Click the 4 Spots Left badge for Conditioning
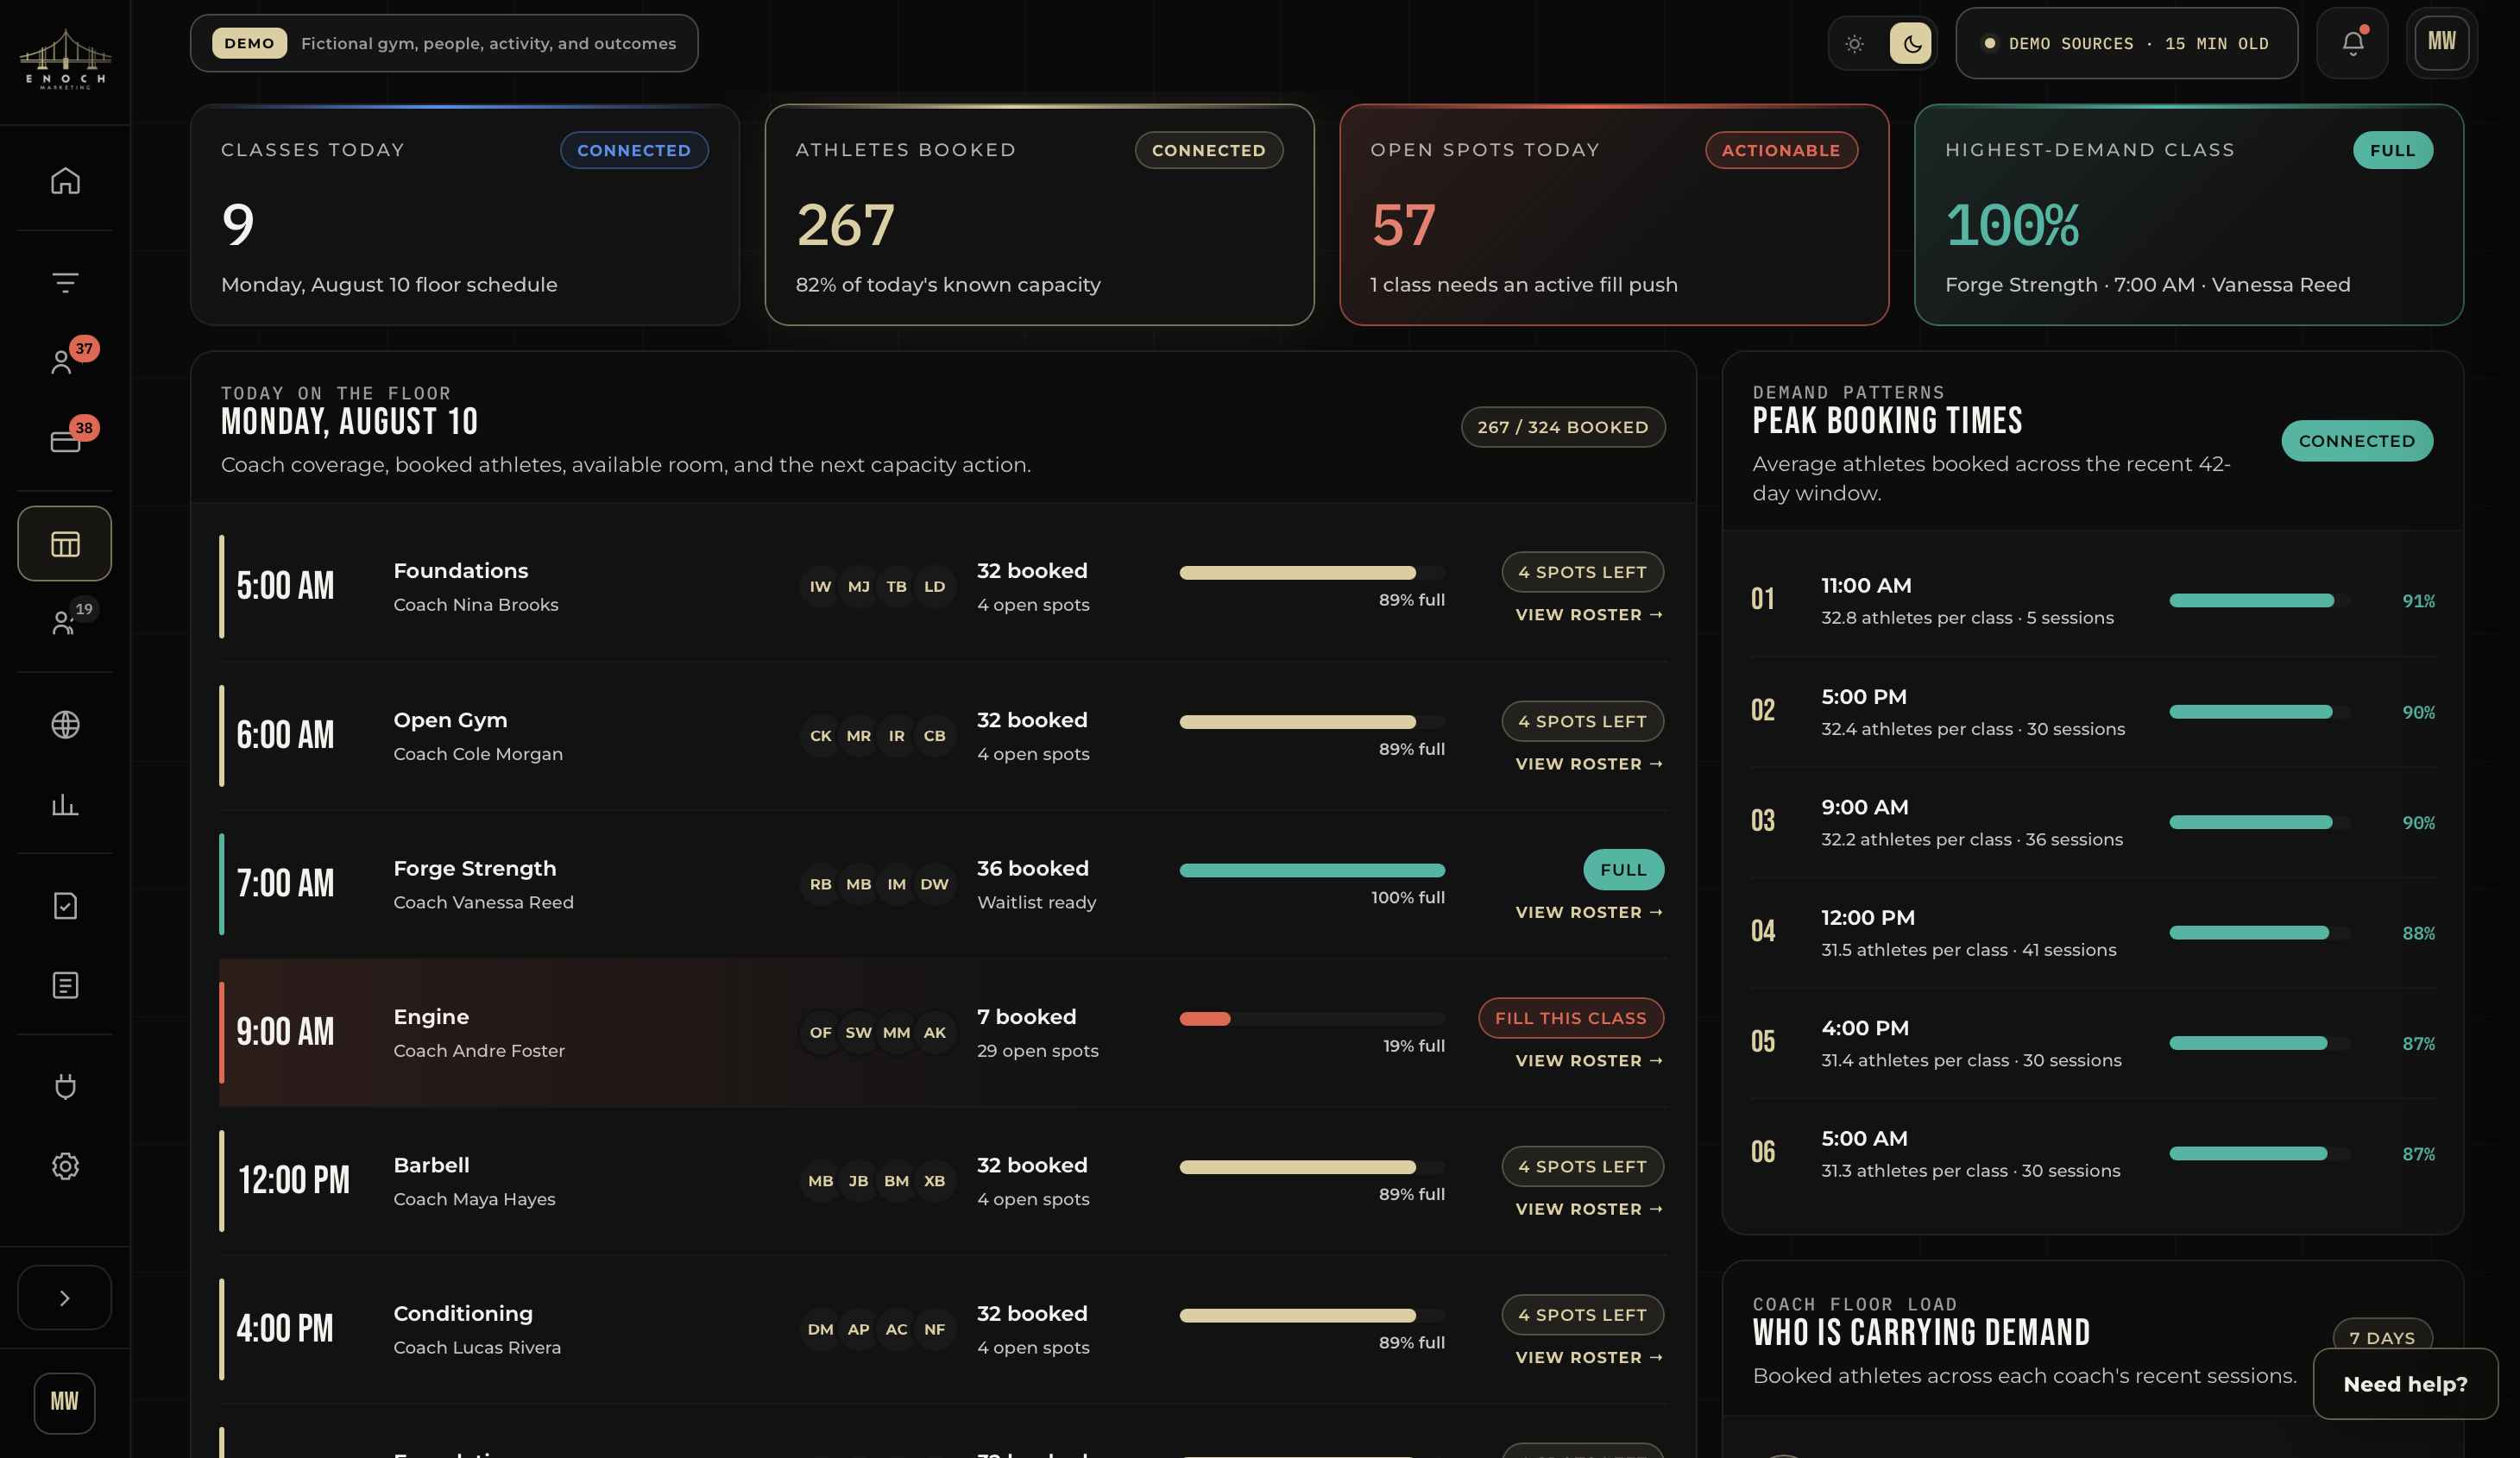2520x1458 pixels. pos(1583,1315)
